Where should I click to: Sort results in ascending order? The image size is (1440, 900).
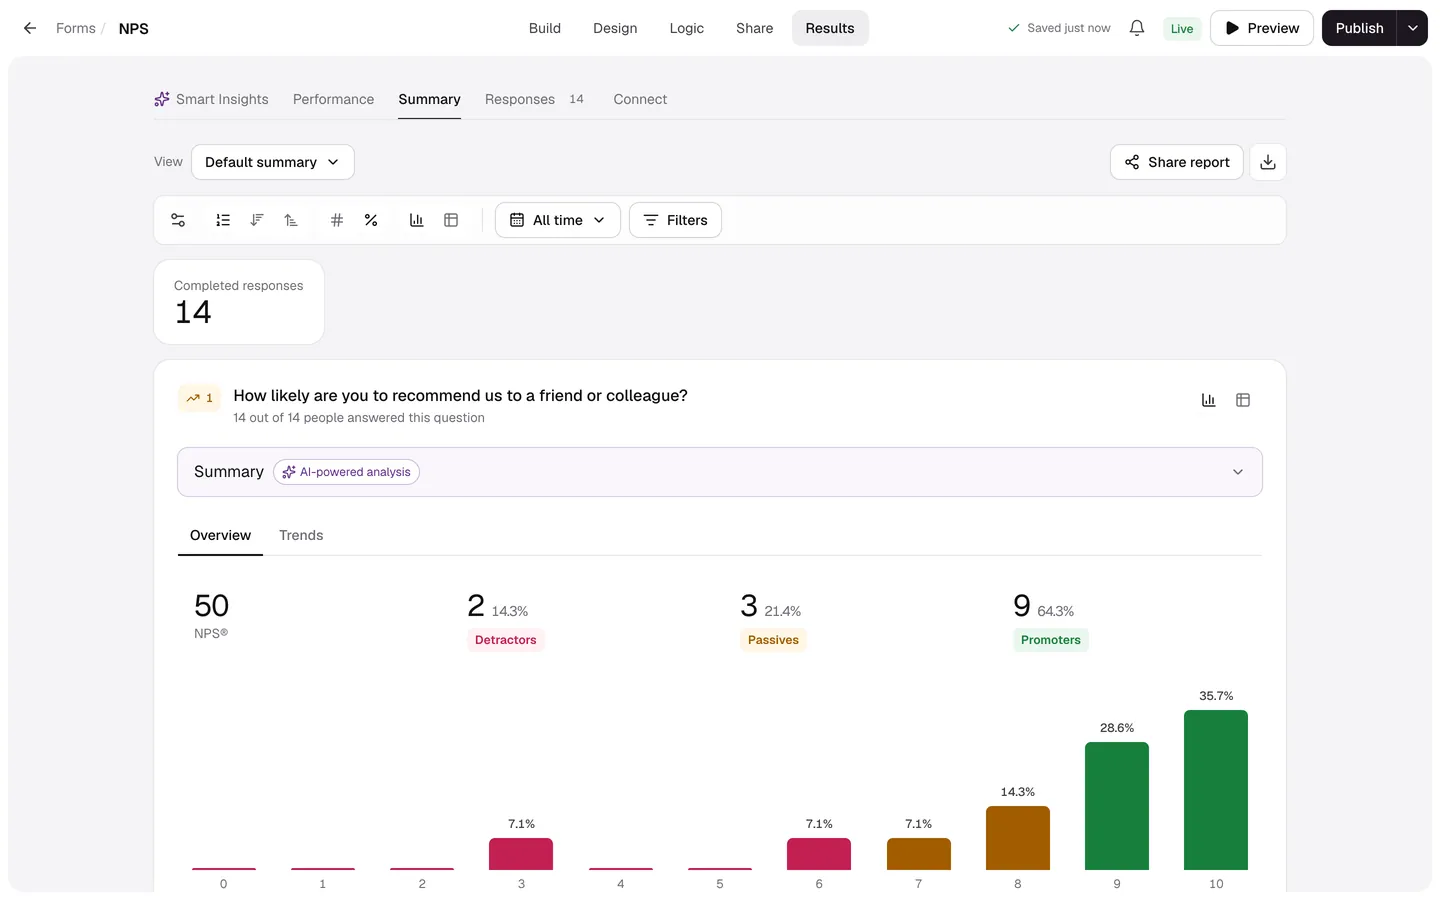[x=291, y=220]
